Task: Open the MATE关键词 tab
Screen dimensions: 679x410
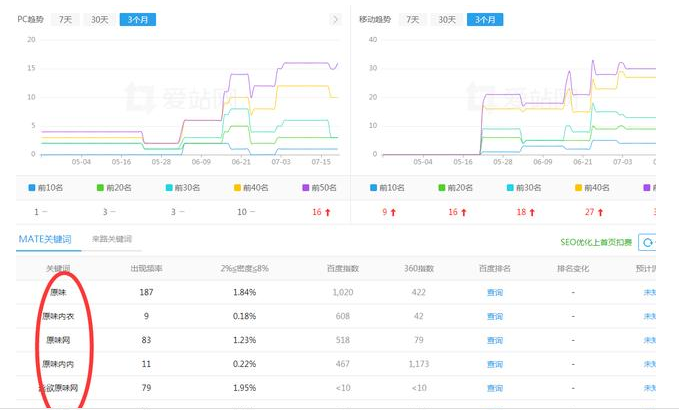Action: pyautogui.click(x=47, y=239)
